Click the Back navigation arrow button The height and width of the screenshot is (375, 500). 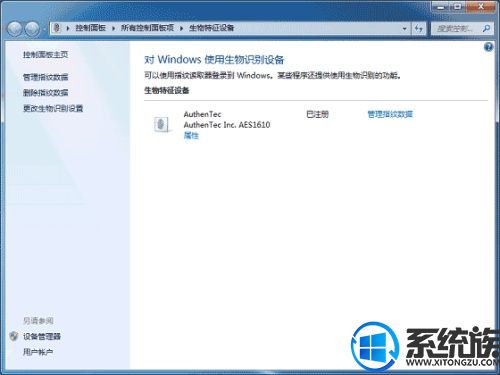pyautogui.click(x=15, y=28)
